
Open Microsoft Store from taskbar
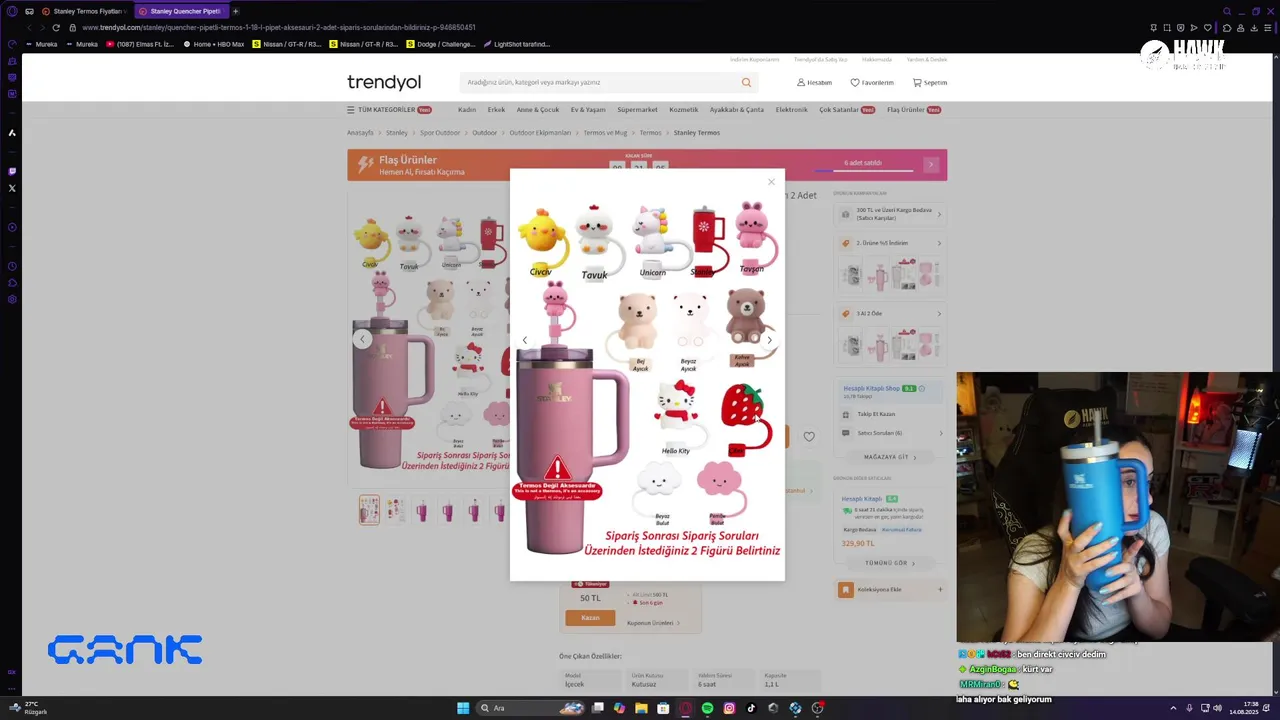(x=663, y=708)
